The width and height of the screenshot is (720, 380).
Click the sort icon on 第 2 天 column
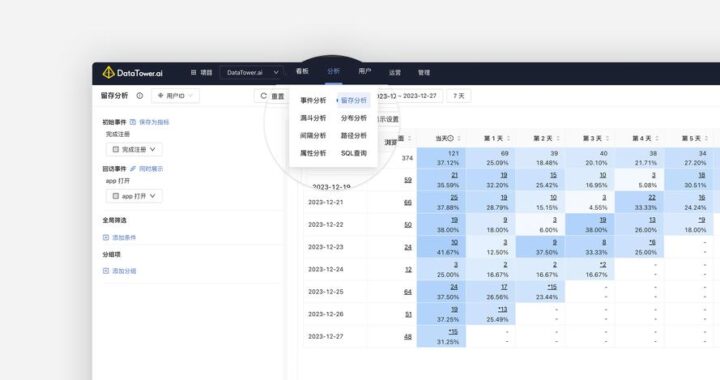[x=558, y=138]
